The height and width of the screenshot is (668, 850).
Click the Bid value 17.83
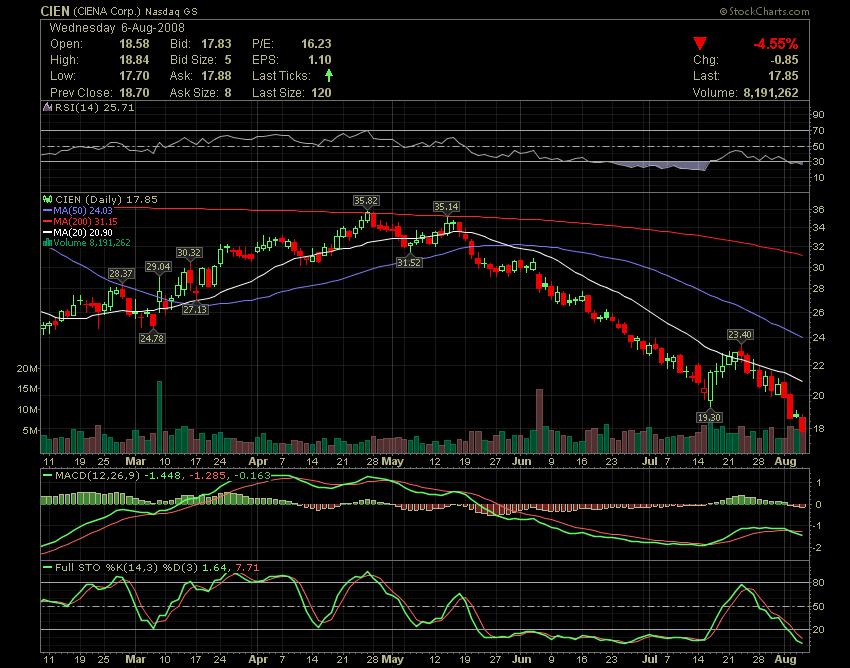pos(216,44)
